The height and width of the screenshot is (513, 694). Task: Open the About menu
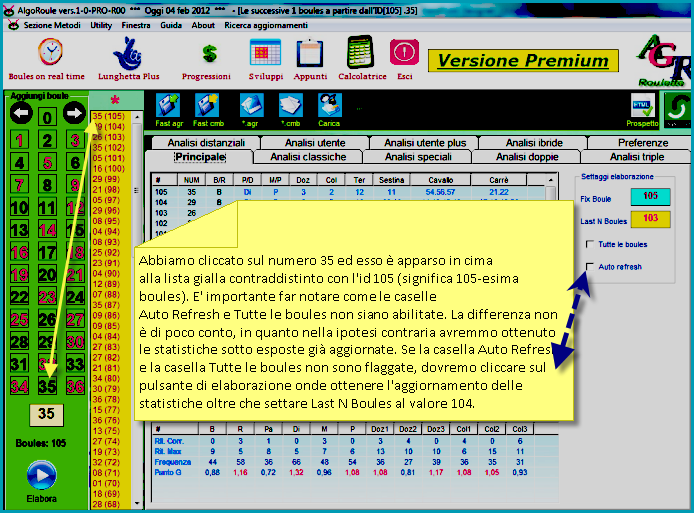(203, 25)
